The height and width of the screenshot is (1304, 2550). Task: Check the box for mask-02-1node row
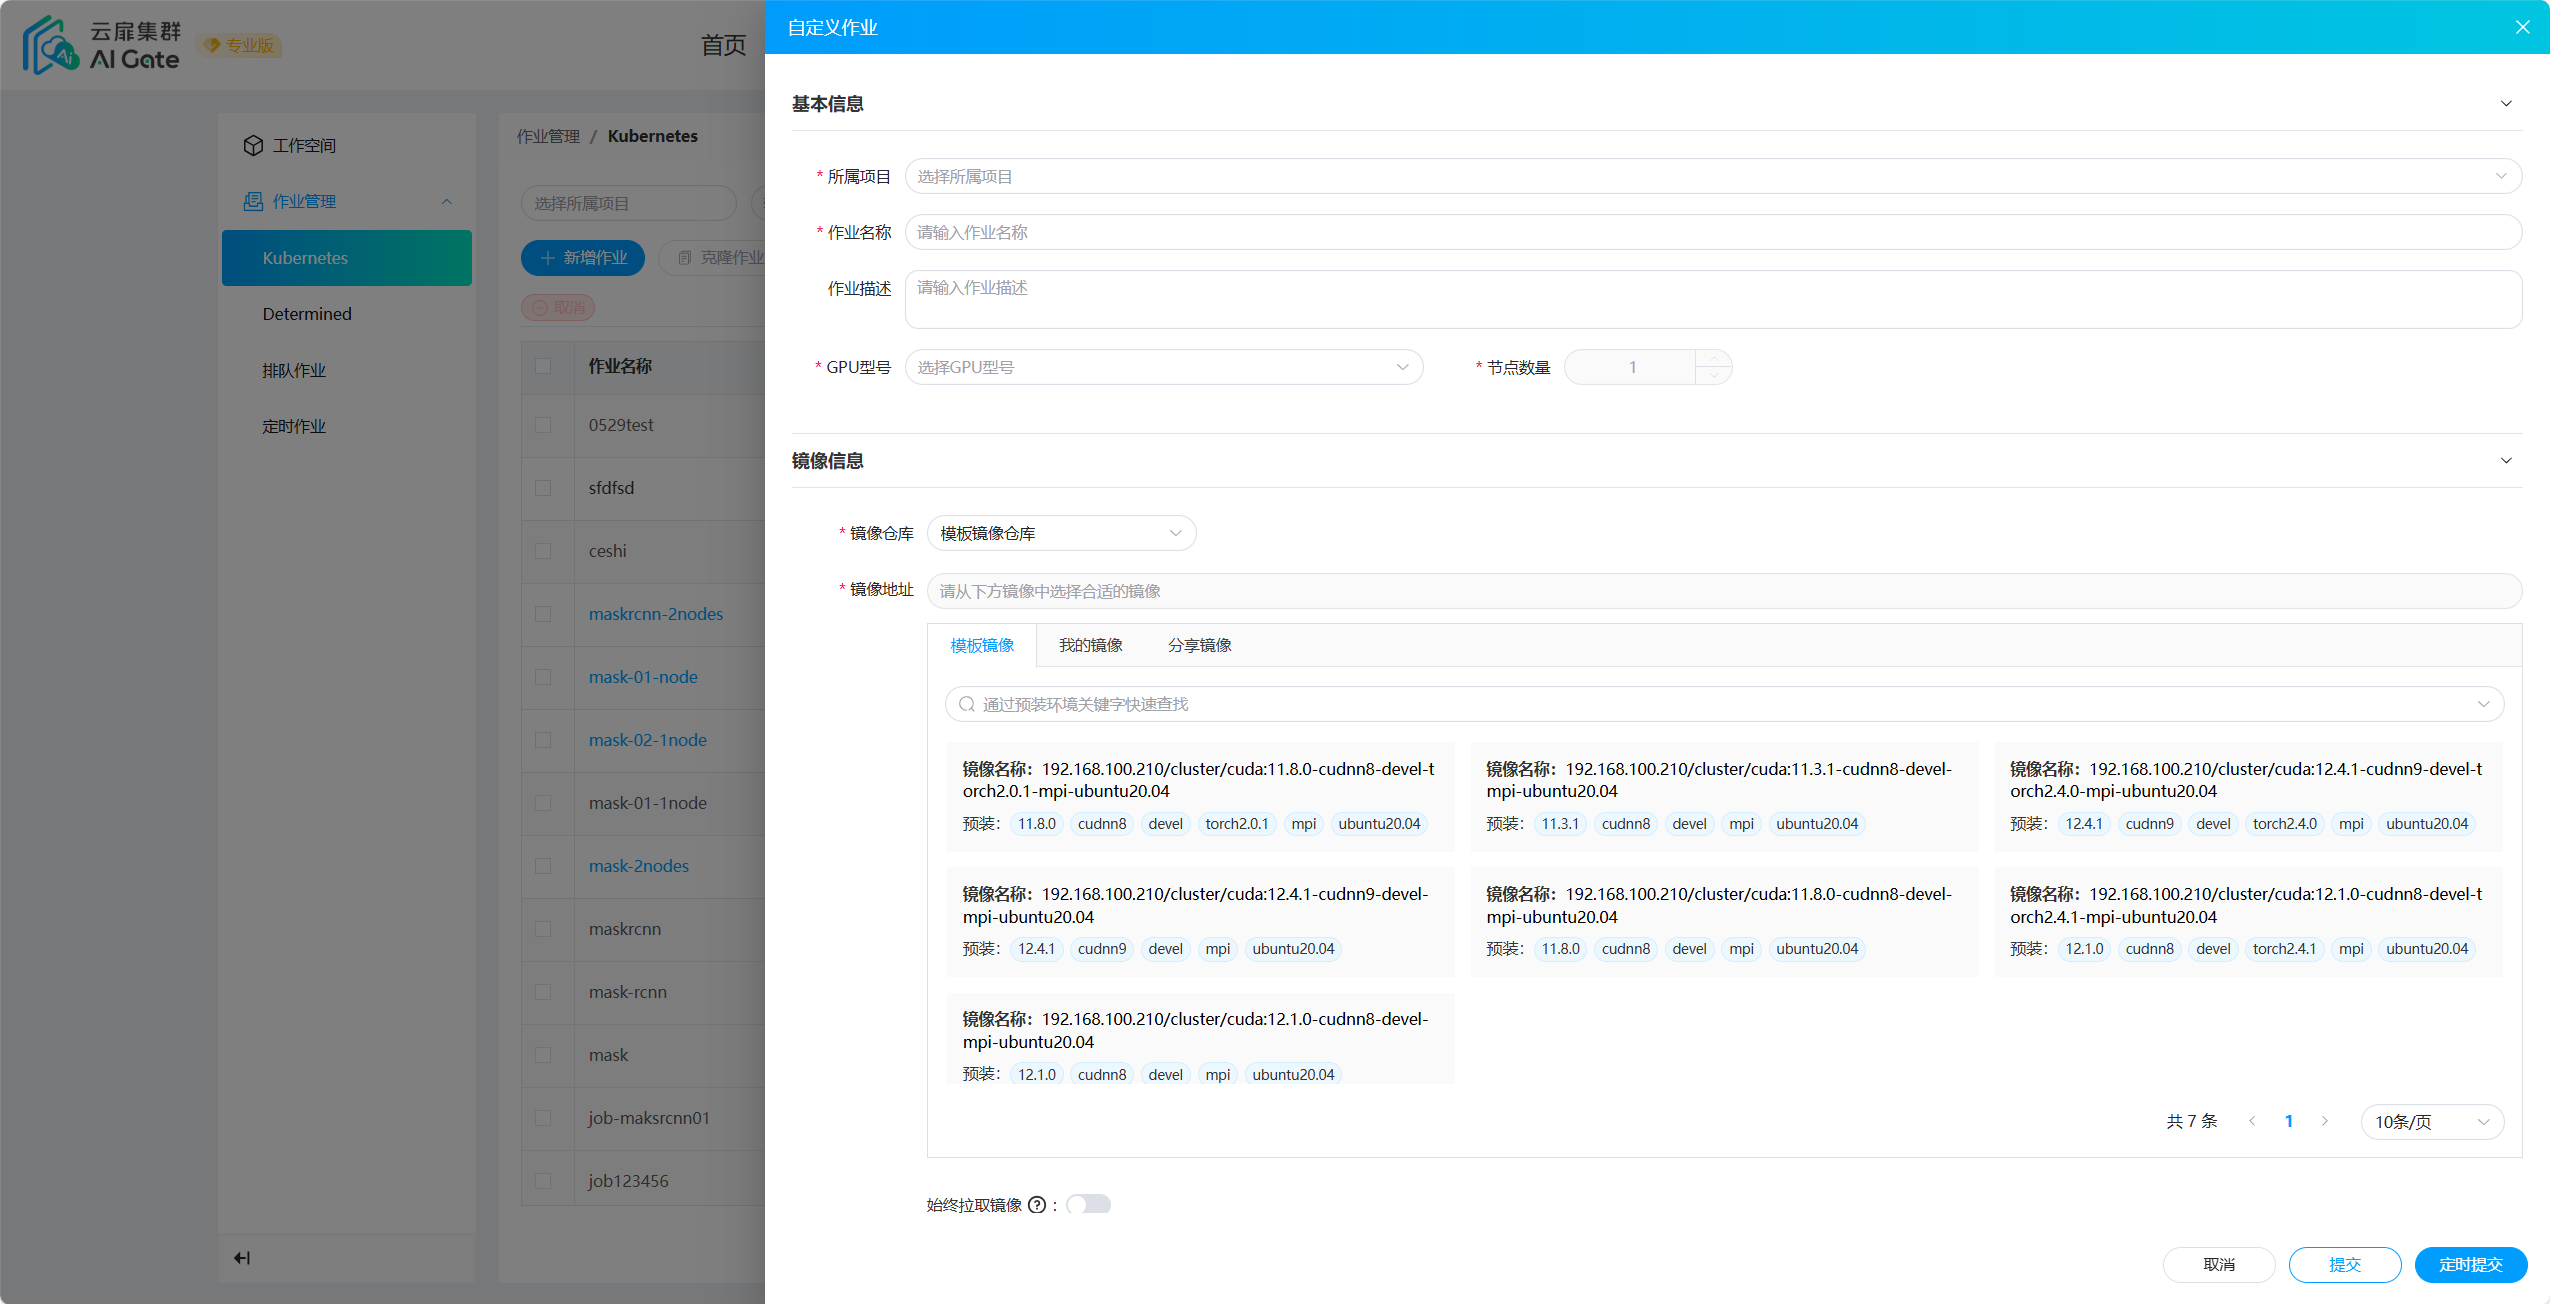point(543,740)
